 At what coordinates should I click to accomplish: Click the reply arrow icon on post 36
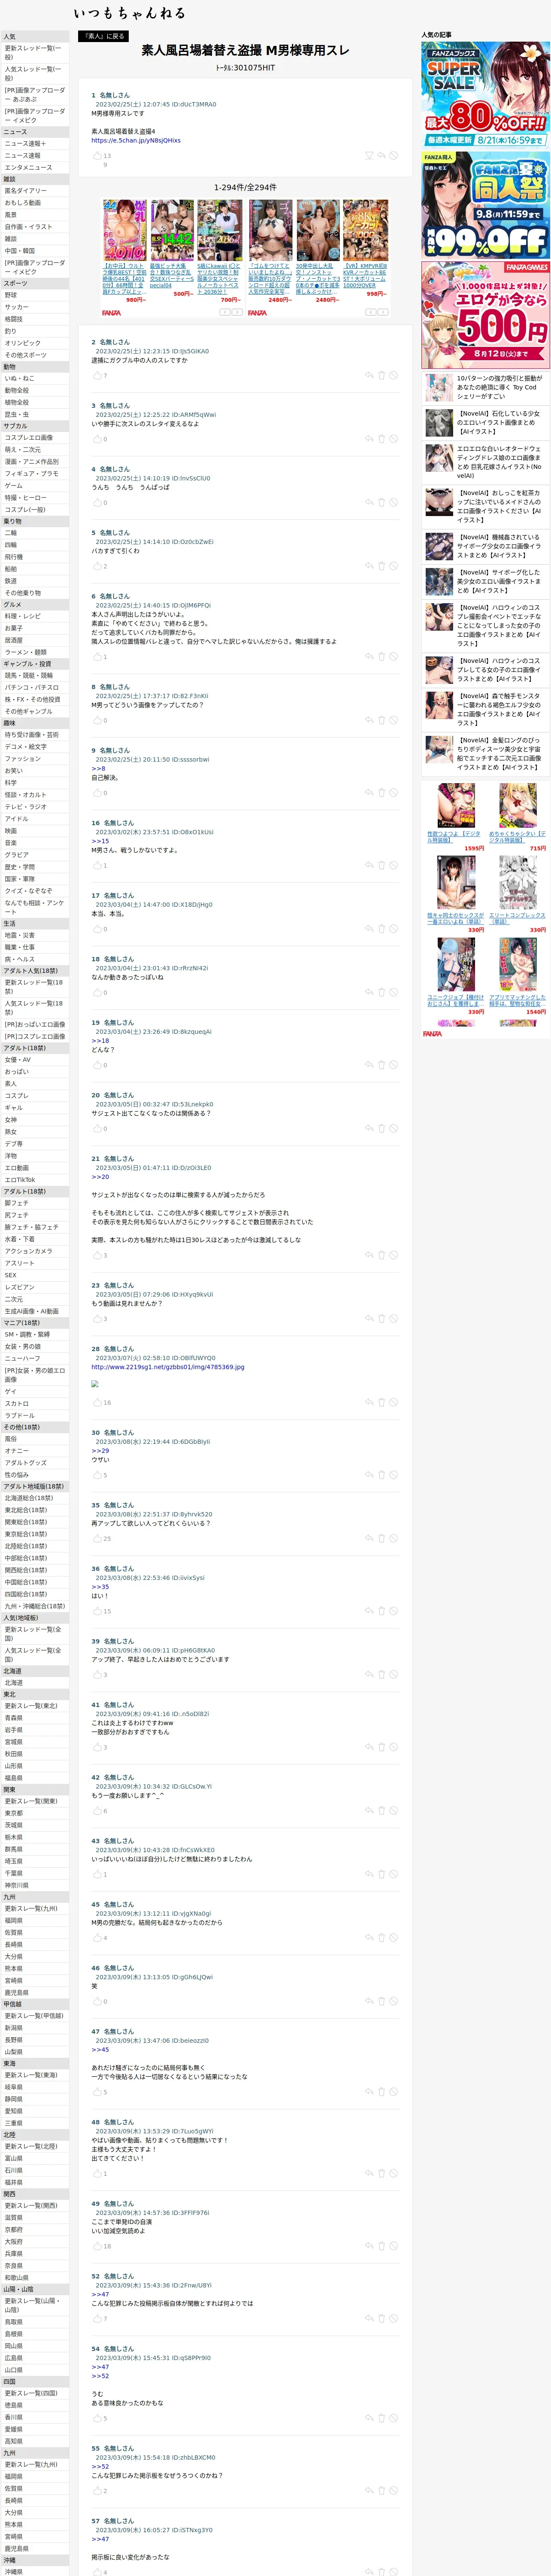(369, 1611)
